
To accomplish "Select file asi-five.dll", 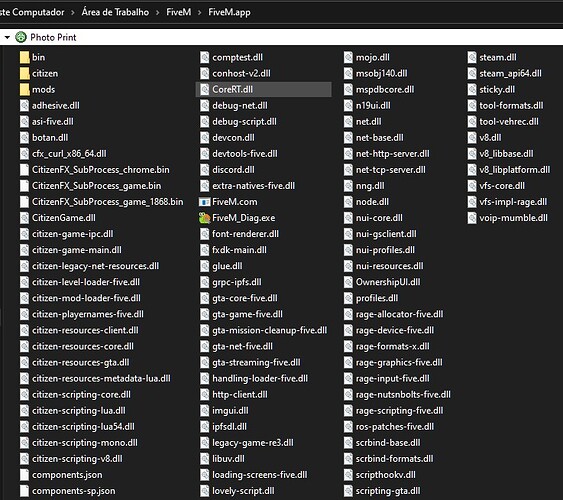I will [x=52, y=122].
